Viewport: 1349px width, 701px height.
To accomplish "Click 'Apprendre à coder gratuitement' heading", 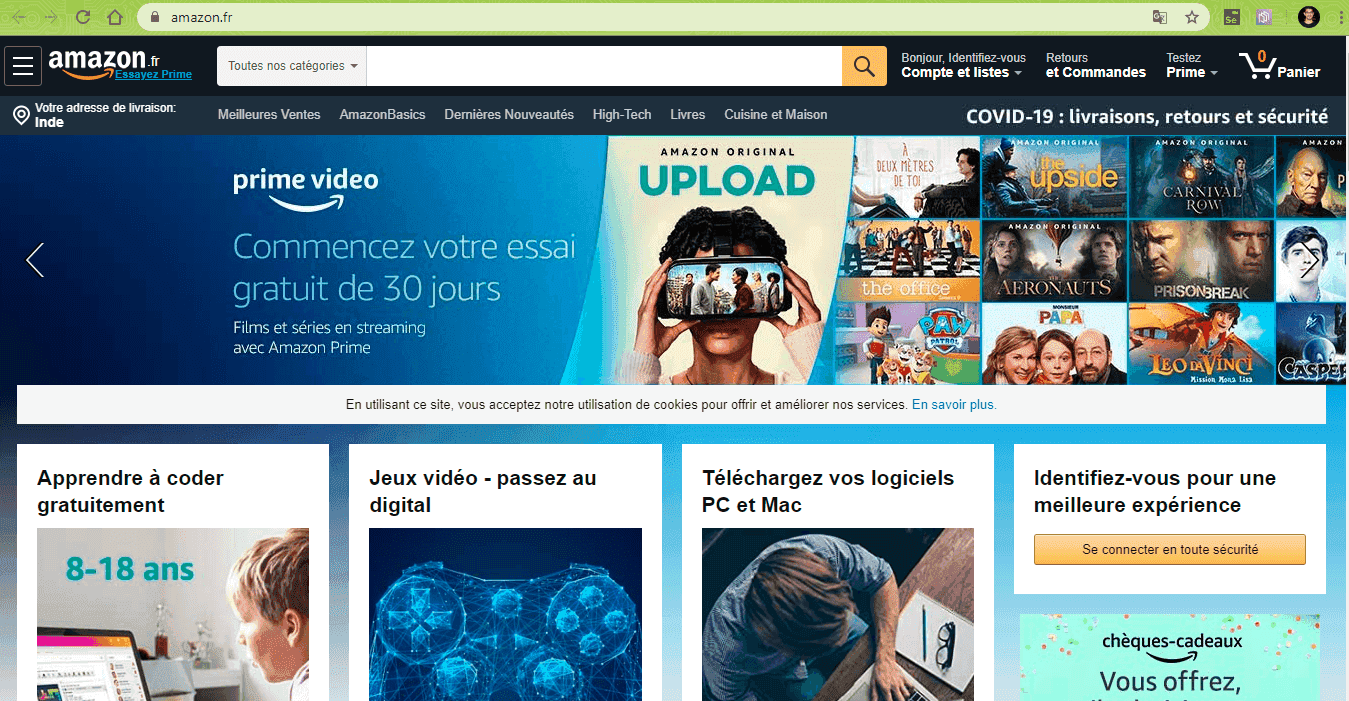I will click(x=130, y=491).
